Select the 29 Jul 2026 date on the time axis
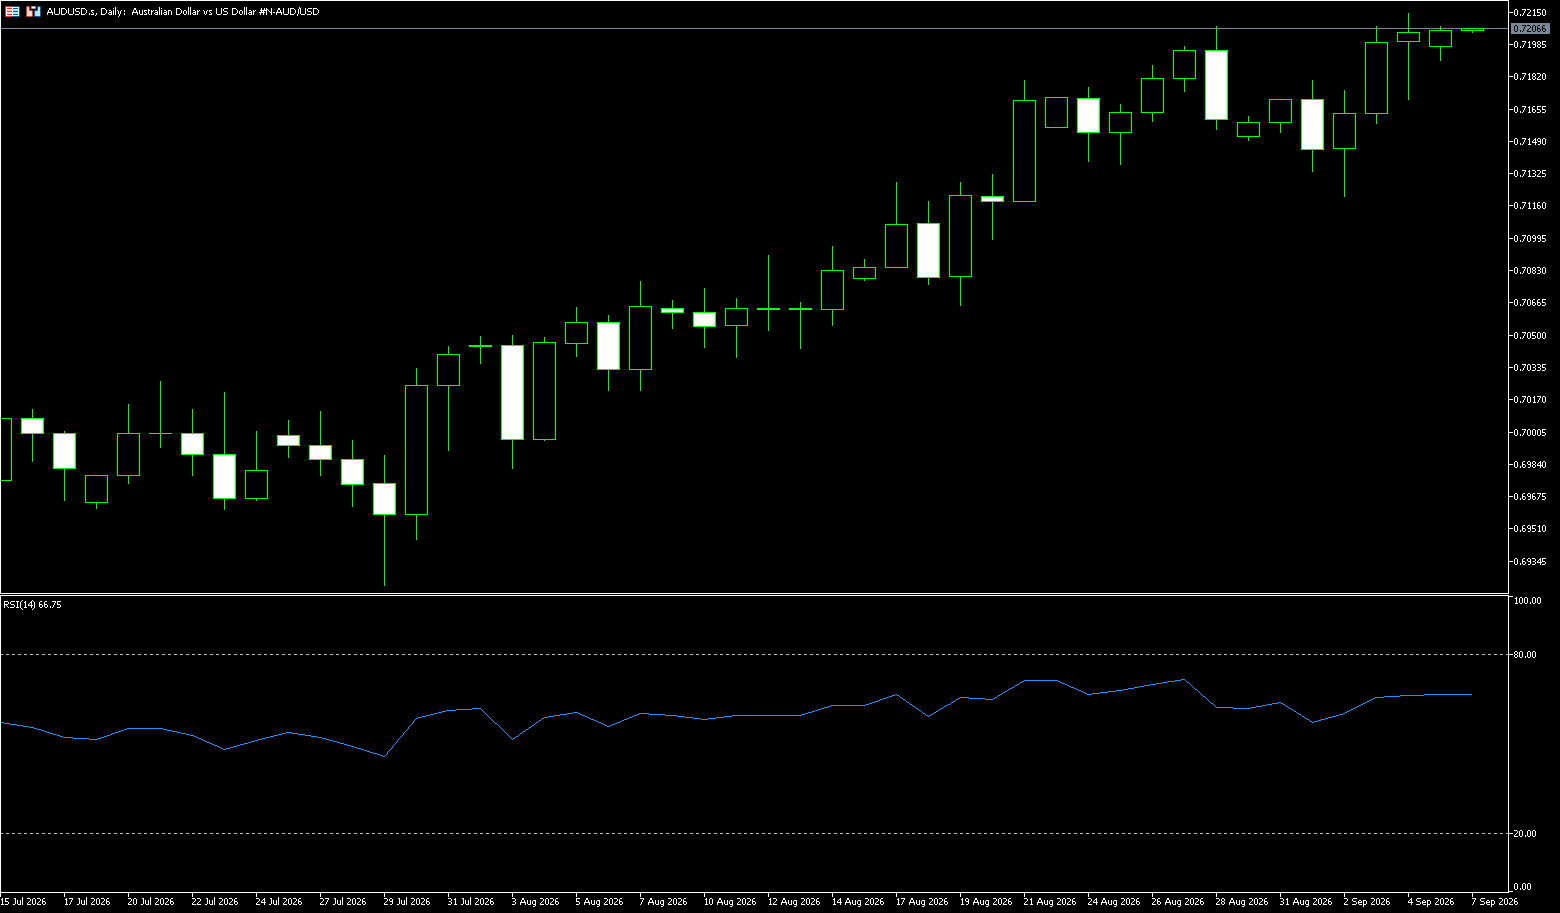This screenshot has height=913, width=1560. (406, 902)
